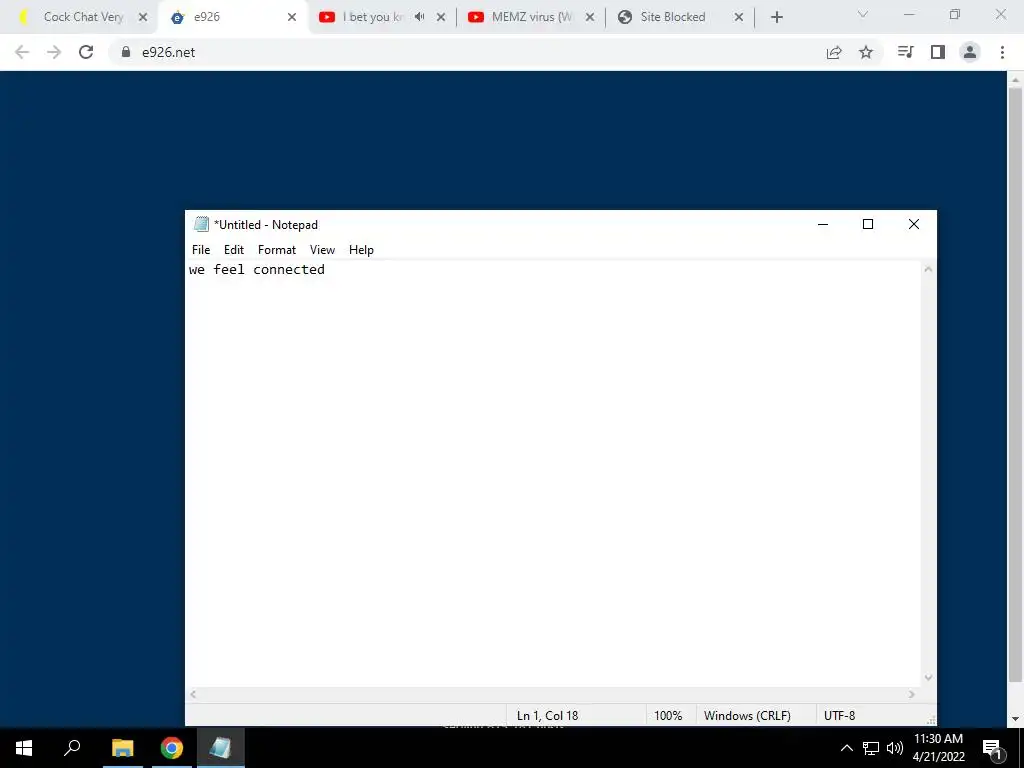This screenshot has height=768, width=1024.
Task: Close the Site Blocked tab
Action: coord(739,18)
